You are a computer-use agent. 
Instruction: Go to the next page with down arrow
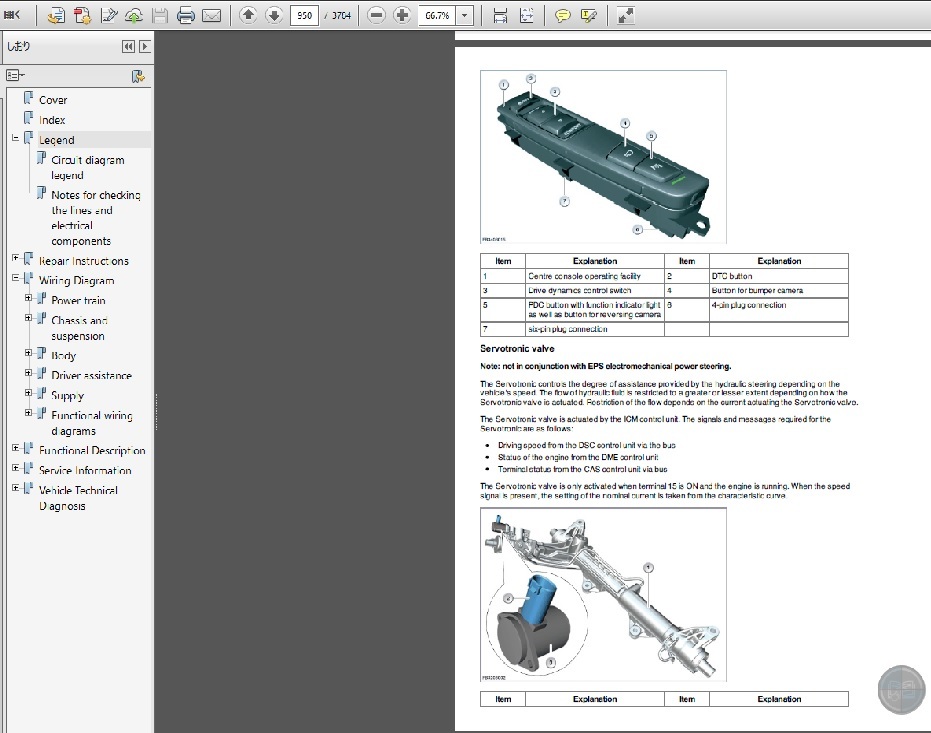[x=274, y=15]
